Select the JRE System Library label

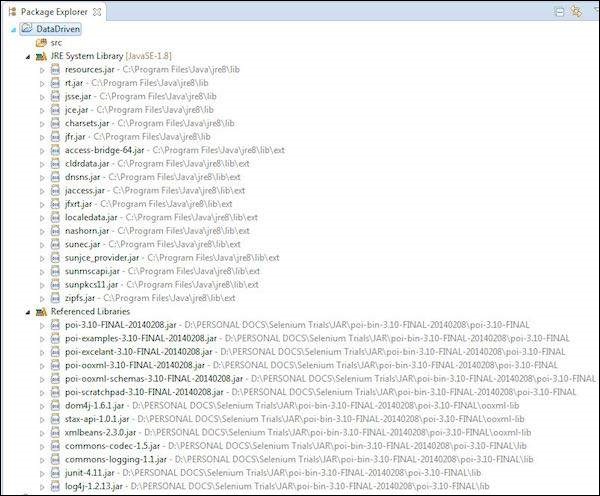pyautogui.click(x=111, y=56)
